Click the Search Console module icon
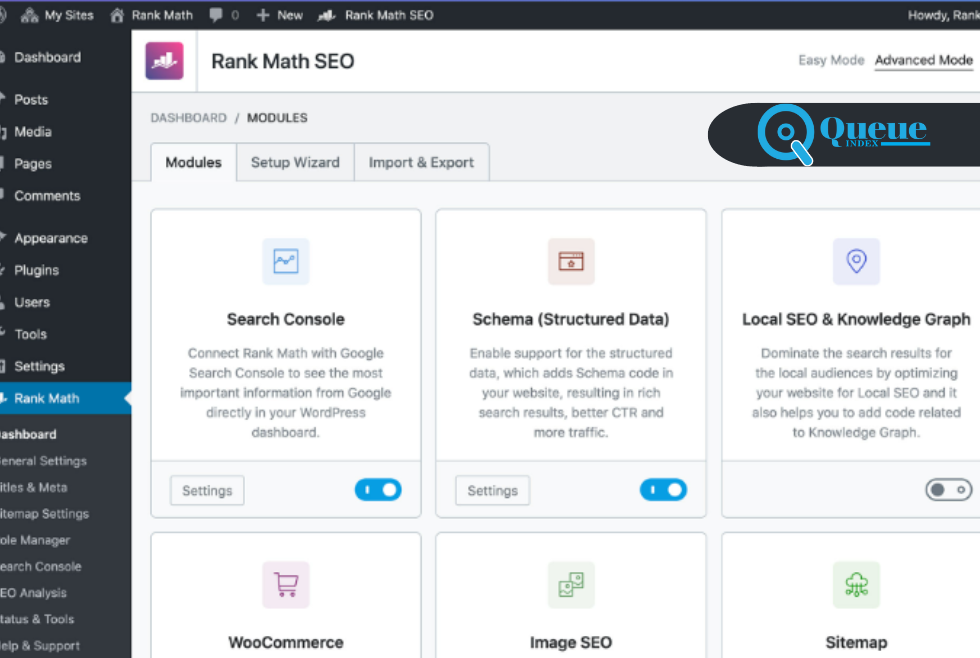 point(286,261)
